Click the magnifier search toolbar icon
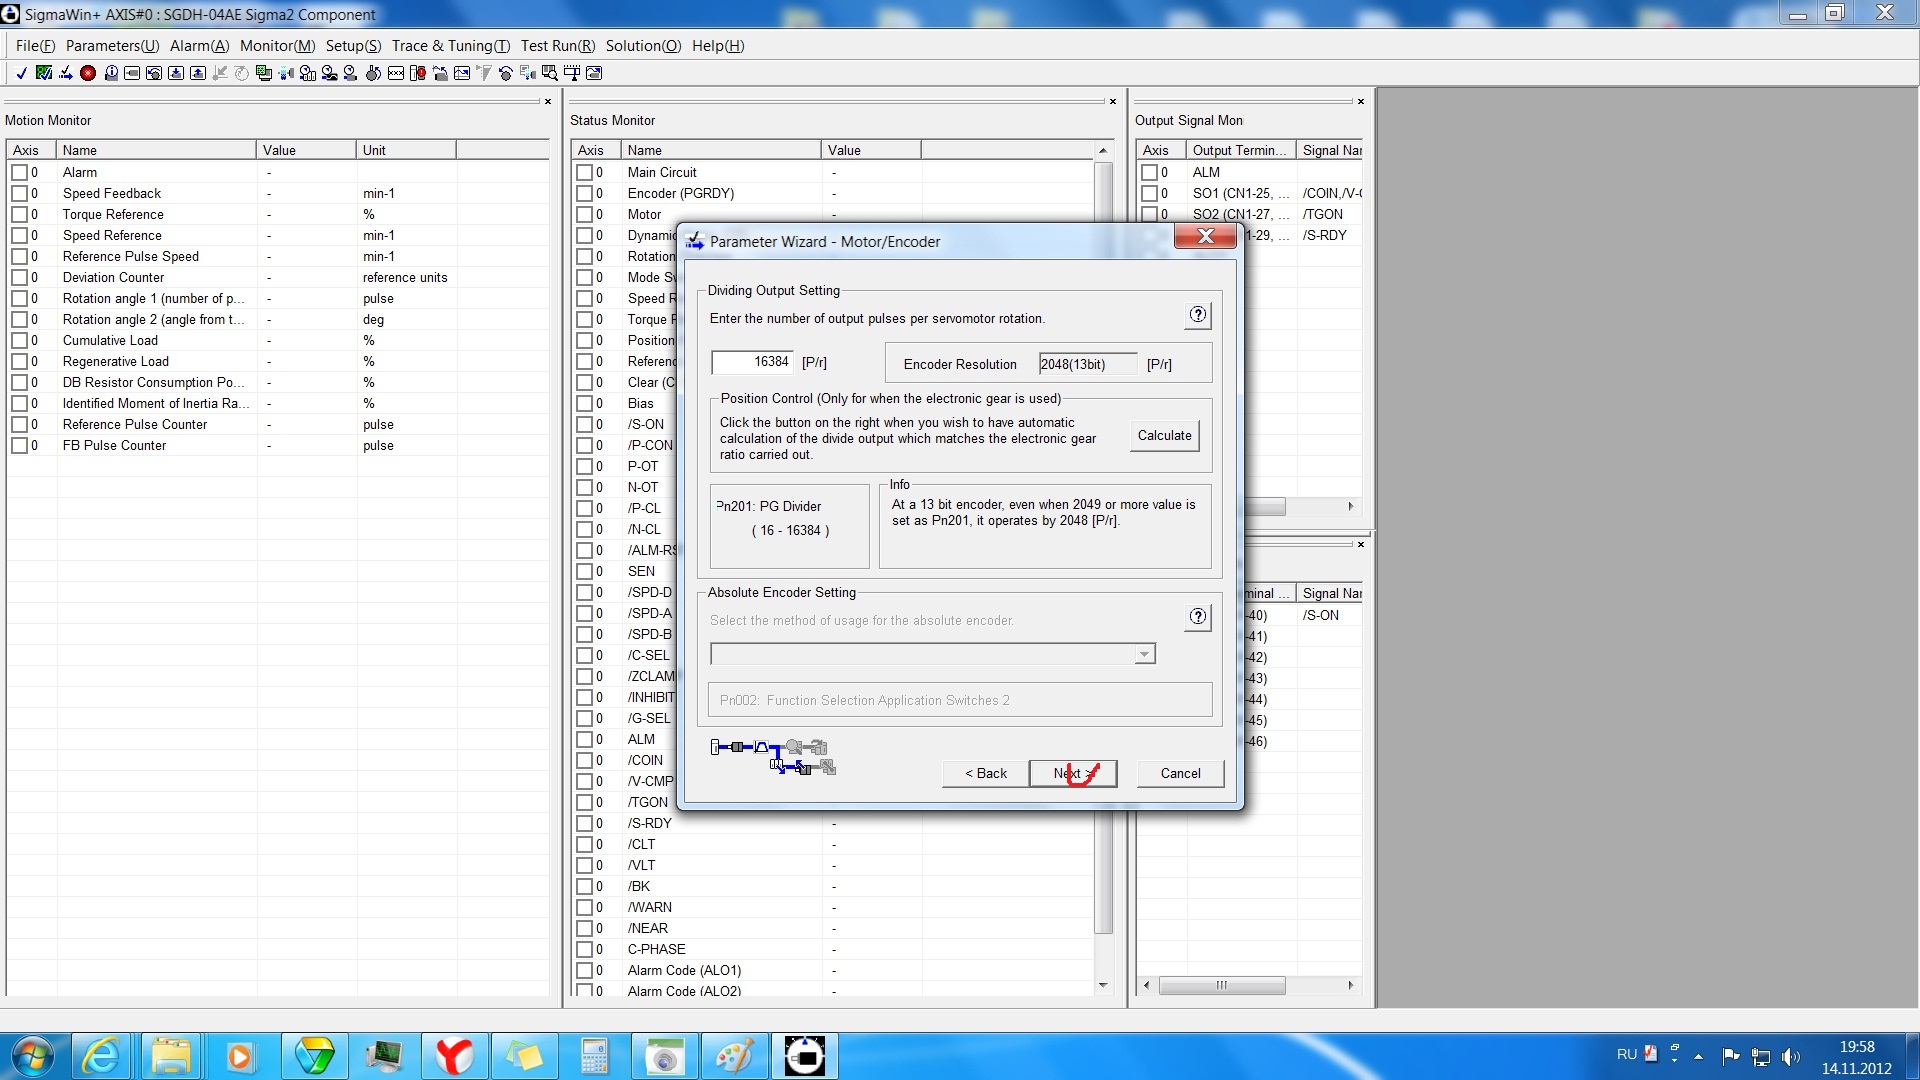This screenshot has width=1920, height=1080. pos(550,73)
